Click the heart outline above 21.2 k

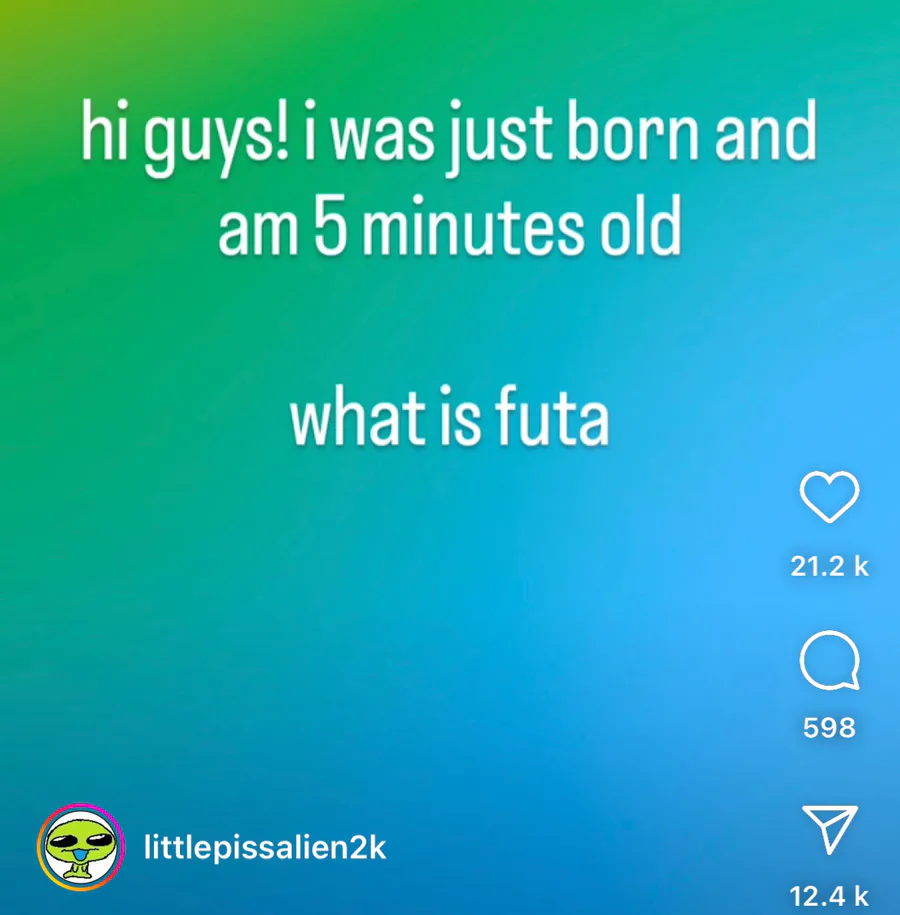tap(829, 496)
